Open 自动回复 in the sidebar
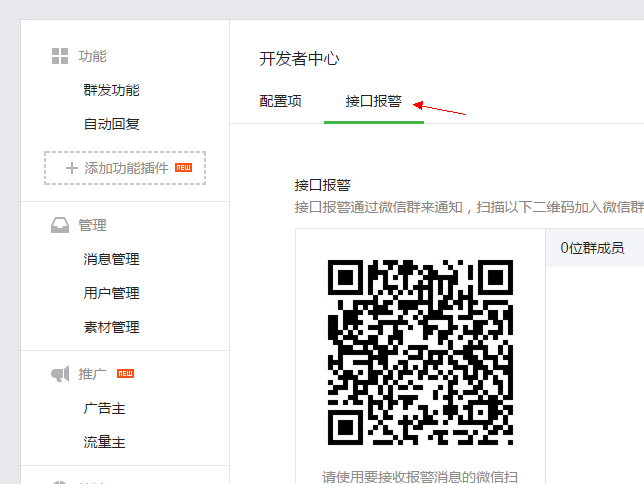This screenshot has height=484, width=644. [111, 124]
